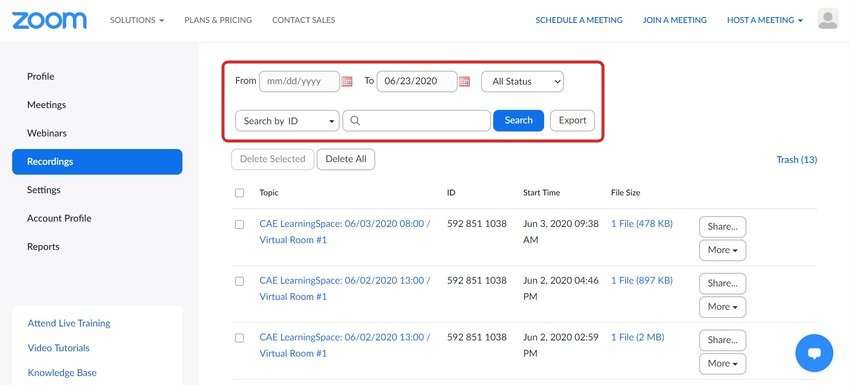The height and width of the screenshot is (385, 850).
Task: Open the Search by ID dropdown
Action: click(x=287, y=121)
